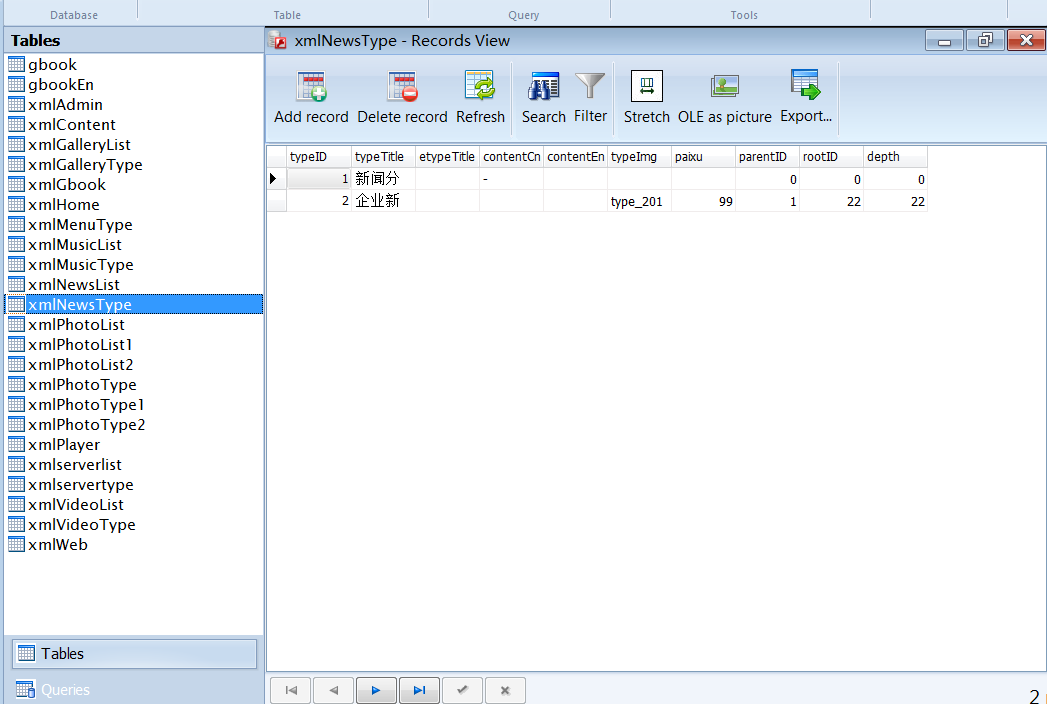
Task: Select the xmlGbook table
Action: (67, 185)
